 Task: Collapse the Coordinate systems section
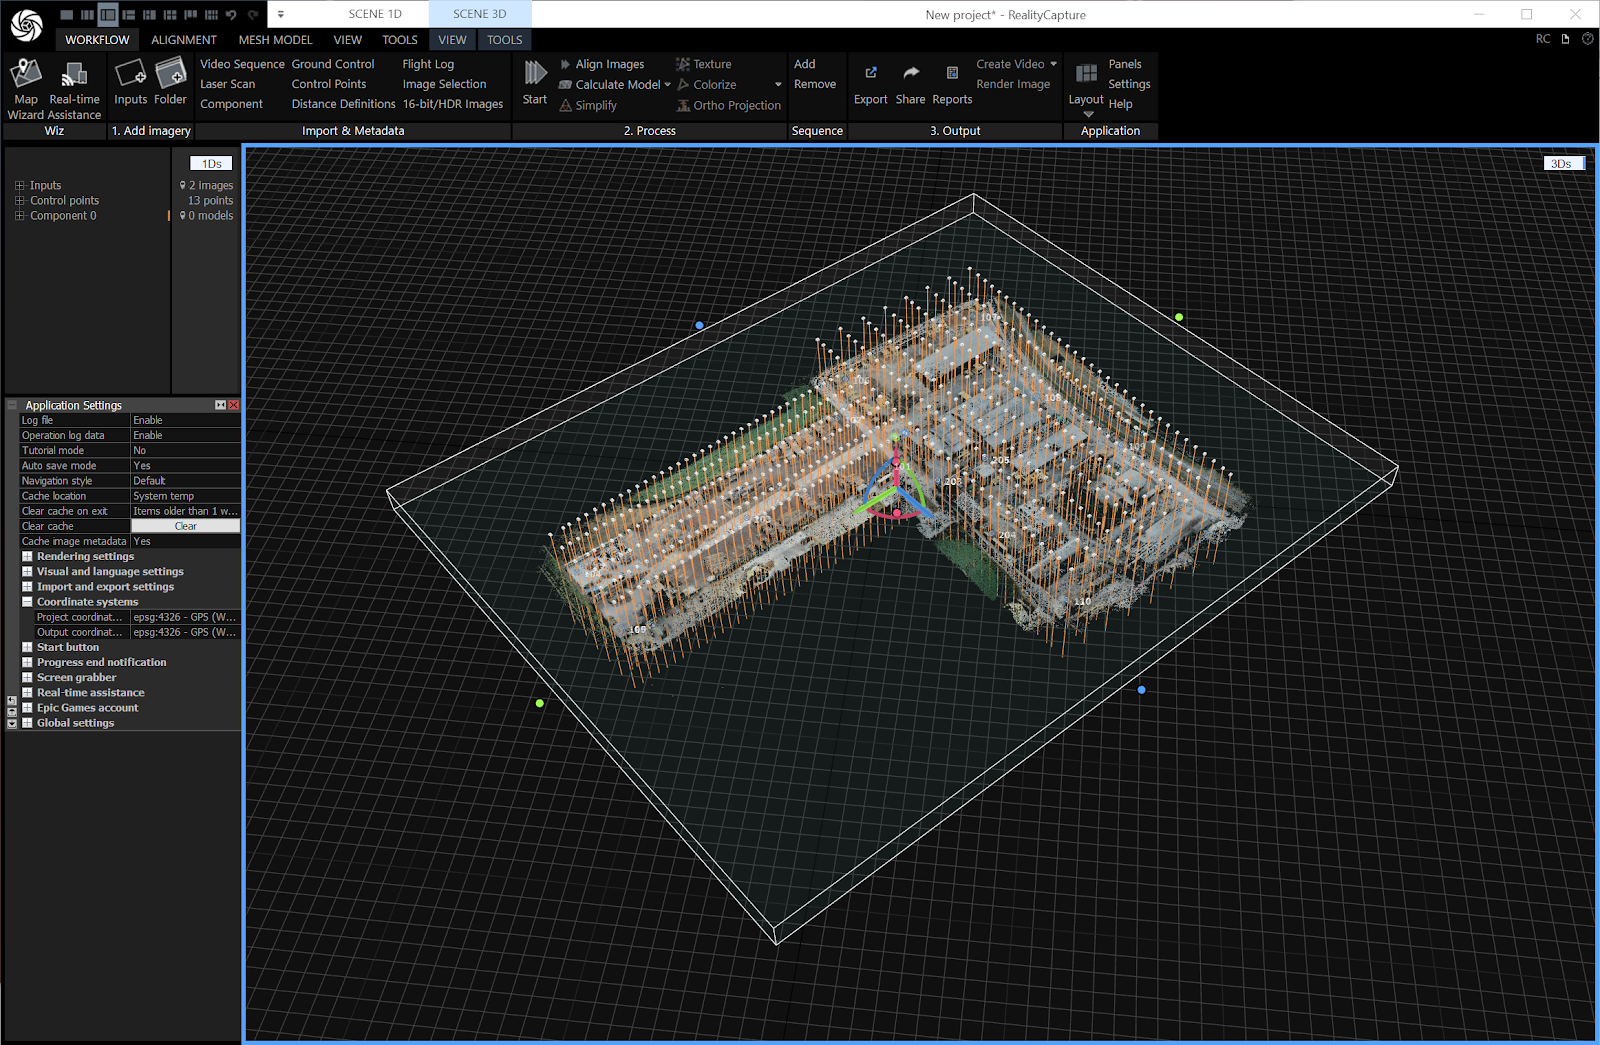(x=28, y=602)
